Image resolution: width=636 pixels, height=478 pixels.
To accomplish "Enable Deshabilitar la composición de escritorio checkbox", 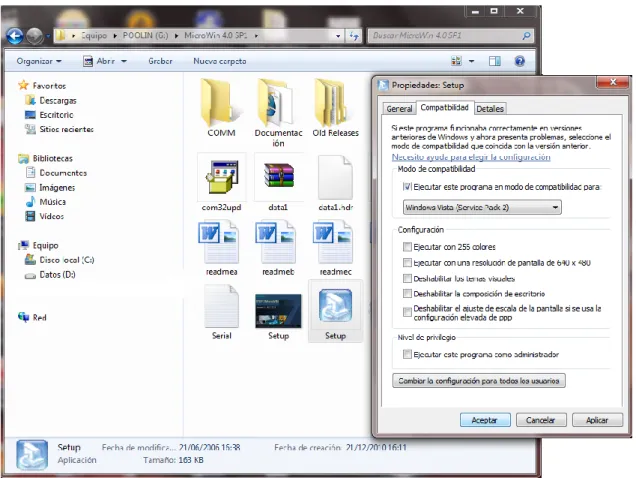I will (x=407, y=293).
